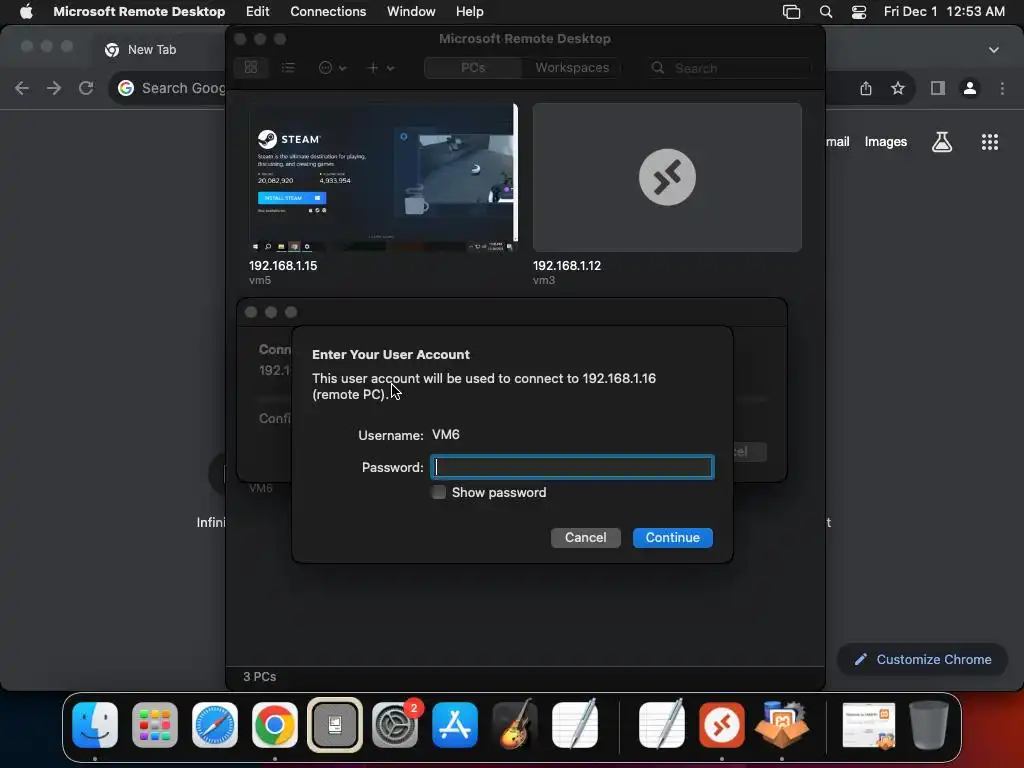Open the Connections menu
The width and height of the screenshot is (1024, 768).
coord(328,11)
